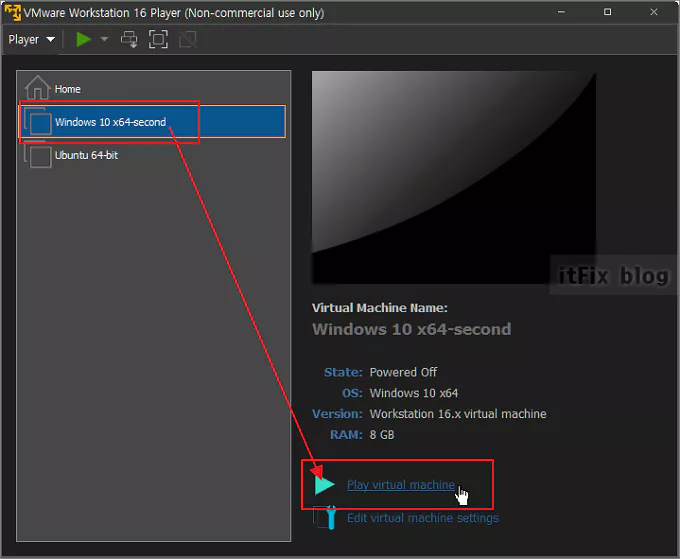Click the Home house icon
This screenshot has width=680, height=559.
37,88
